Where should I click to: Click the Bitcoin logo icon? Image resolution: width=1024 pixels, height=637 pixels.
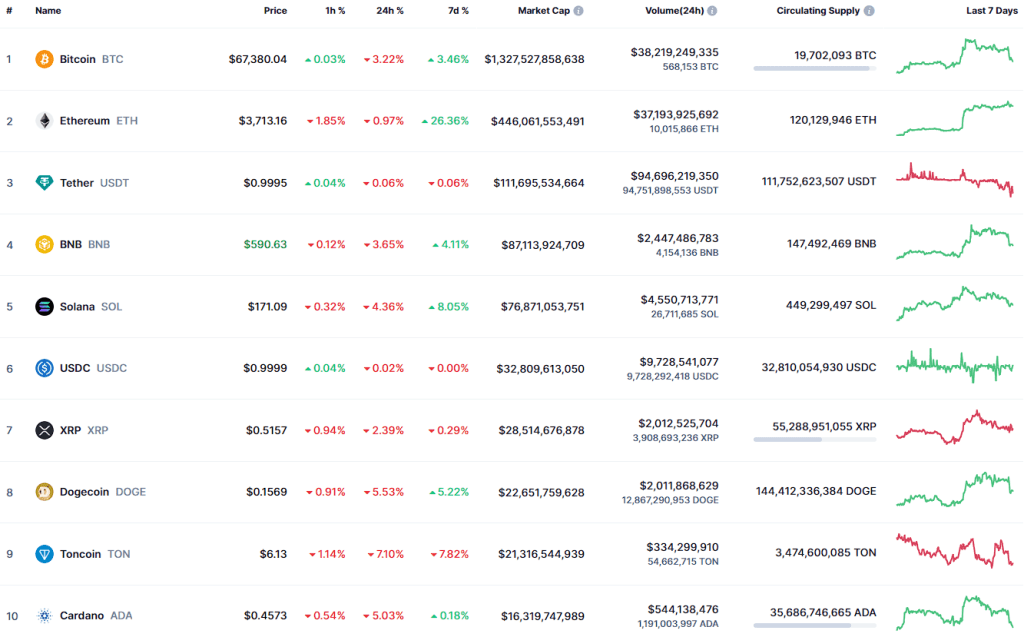tap(44, 59)
